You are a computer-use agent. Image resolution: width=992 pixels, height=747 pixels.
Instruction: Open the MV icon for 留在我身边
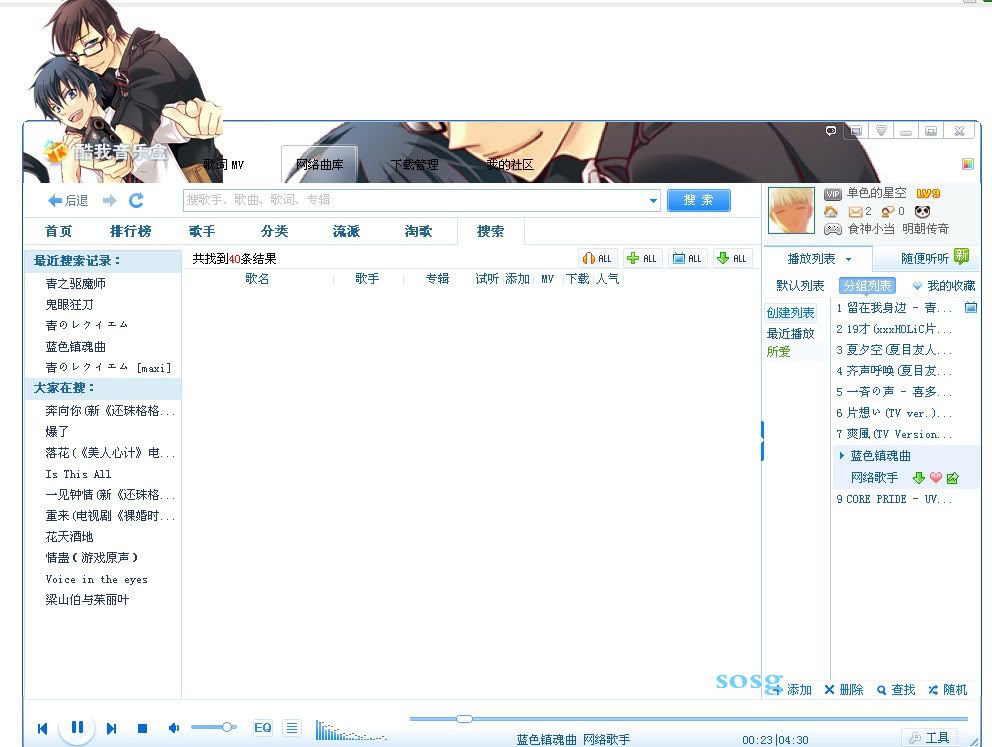970,308
